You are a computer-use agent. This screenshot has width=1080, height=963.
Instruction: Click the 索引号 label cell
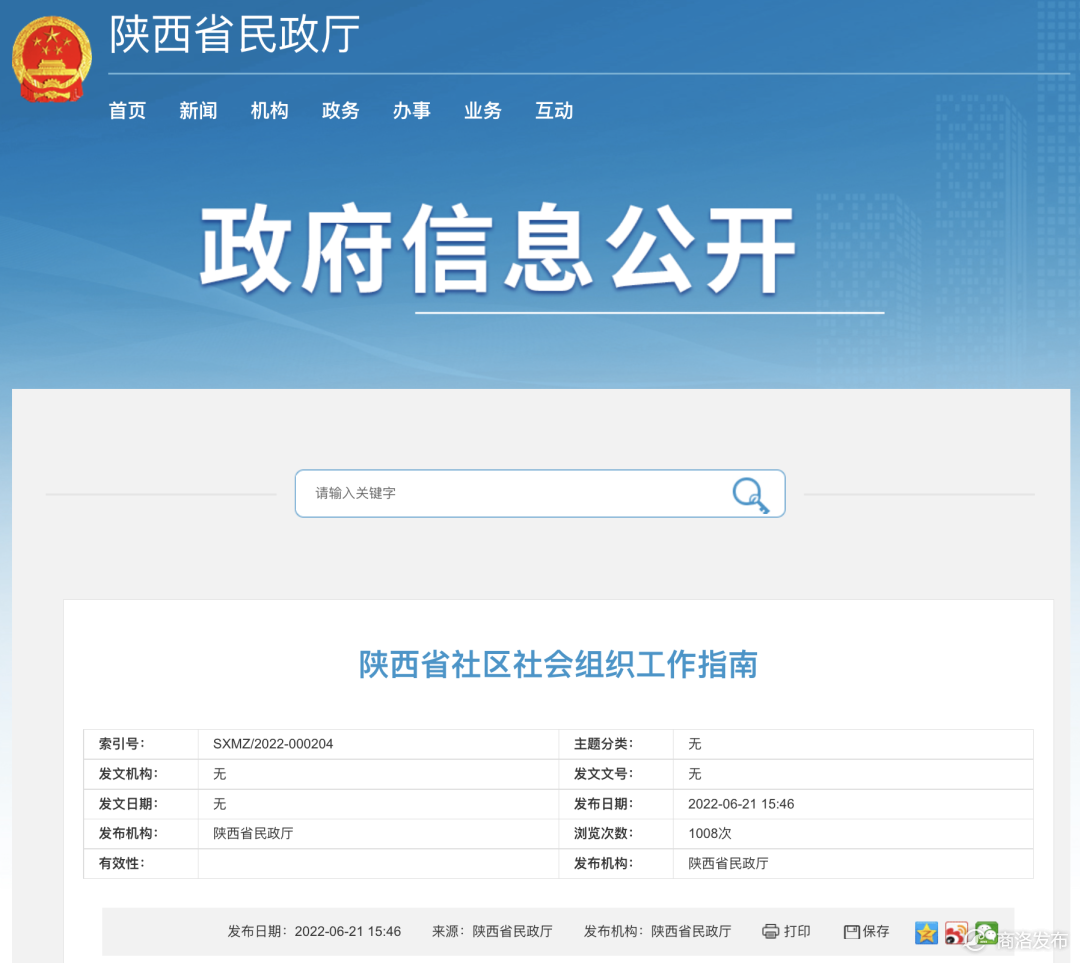[x=141, y=744]
